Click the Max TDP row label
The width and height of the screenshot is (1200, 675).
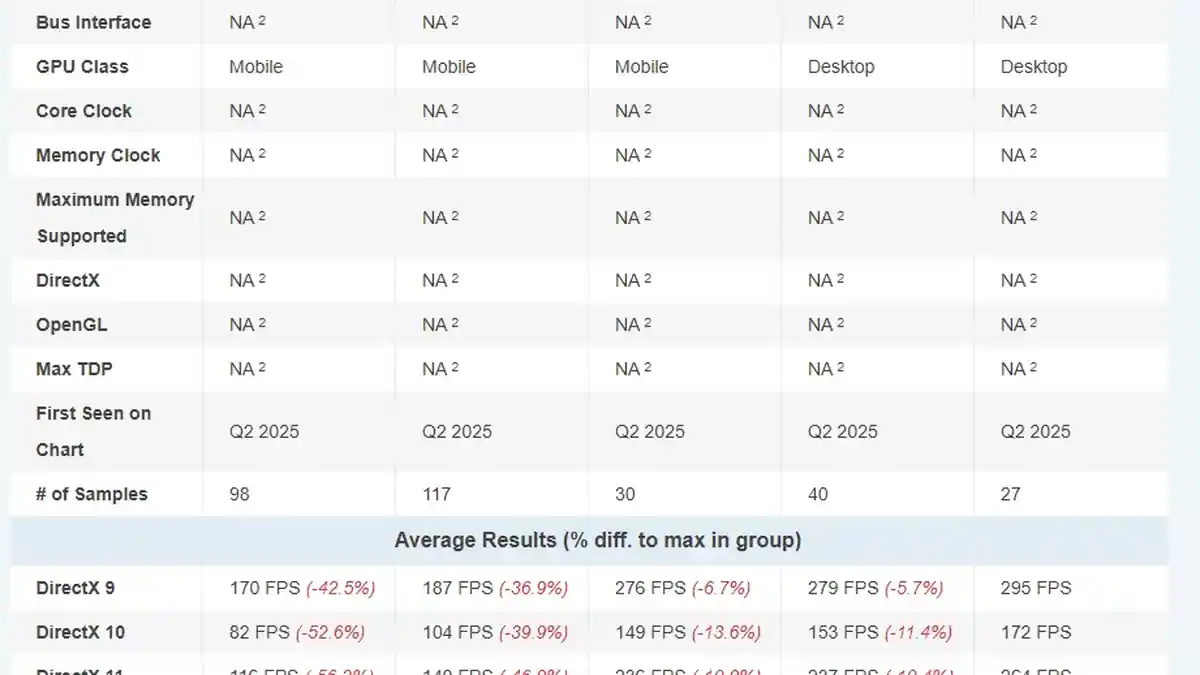(x=74, y=369)
